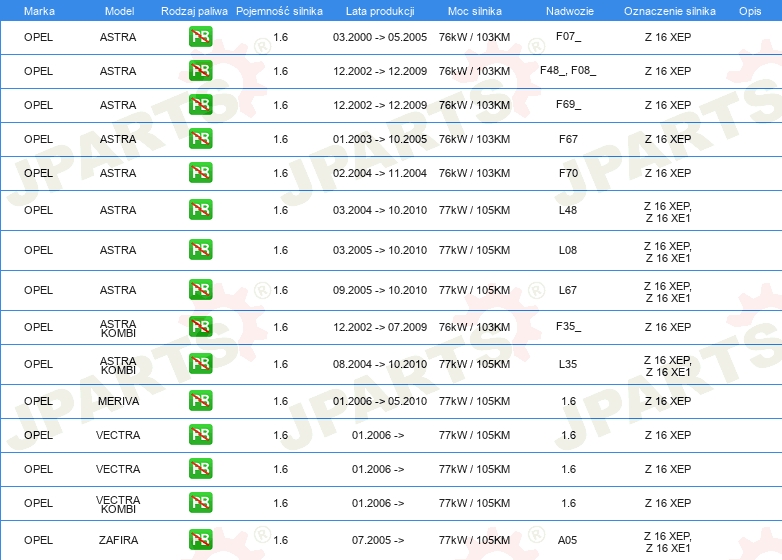
Task: Click the fuel icon in the ASTRA KOMBI L35 row
Action: tap(200, 364)
